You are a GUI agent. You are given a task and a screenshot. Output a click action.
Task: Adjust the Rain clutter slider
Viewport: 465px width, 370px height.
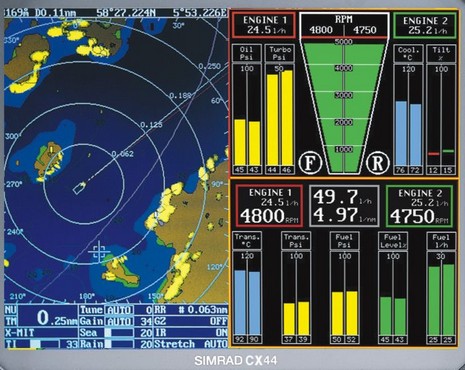coord(119,344)
